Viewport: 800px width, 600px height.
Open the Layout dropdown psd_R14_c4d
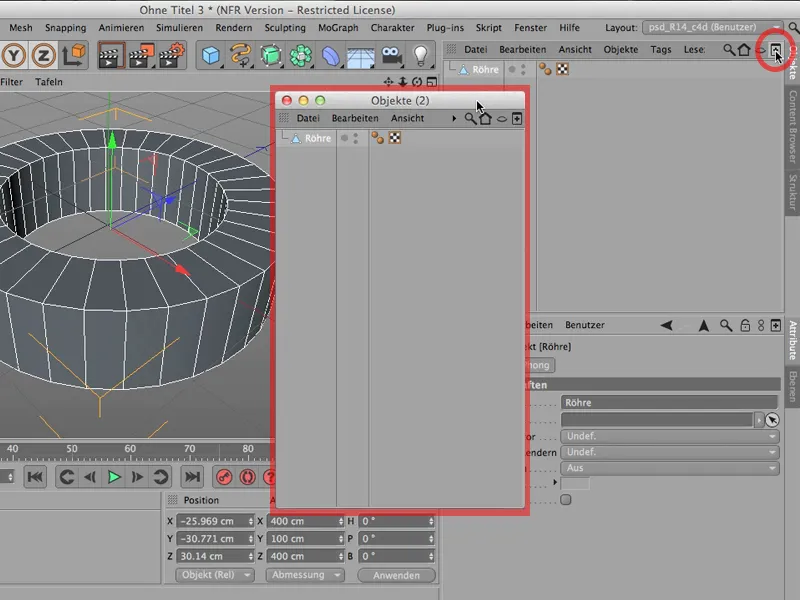pos(712,27)
